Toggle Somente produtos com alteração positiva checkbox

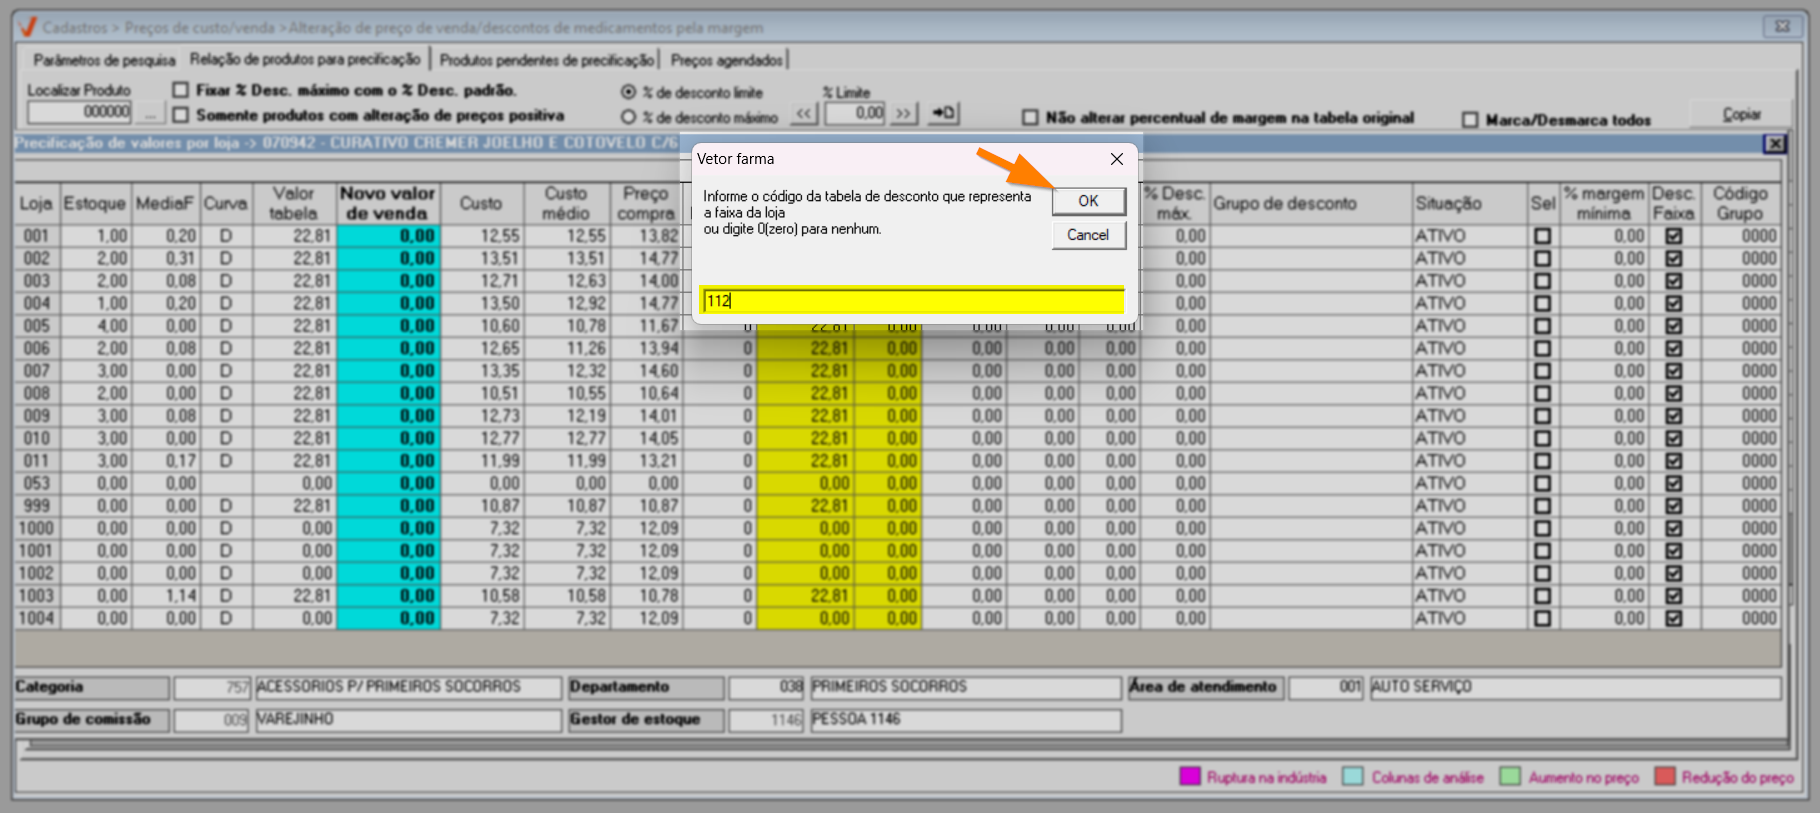[x=181, y=115]
